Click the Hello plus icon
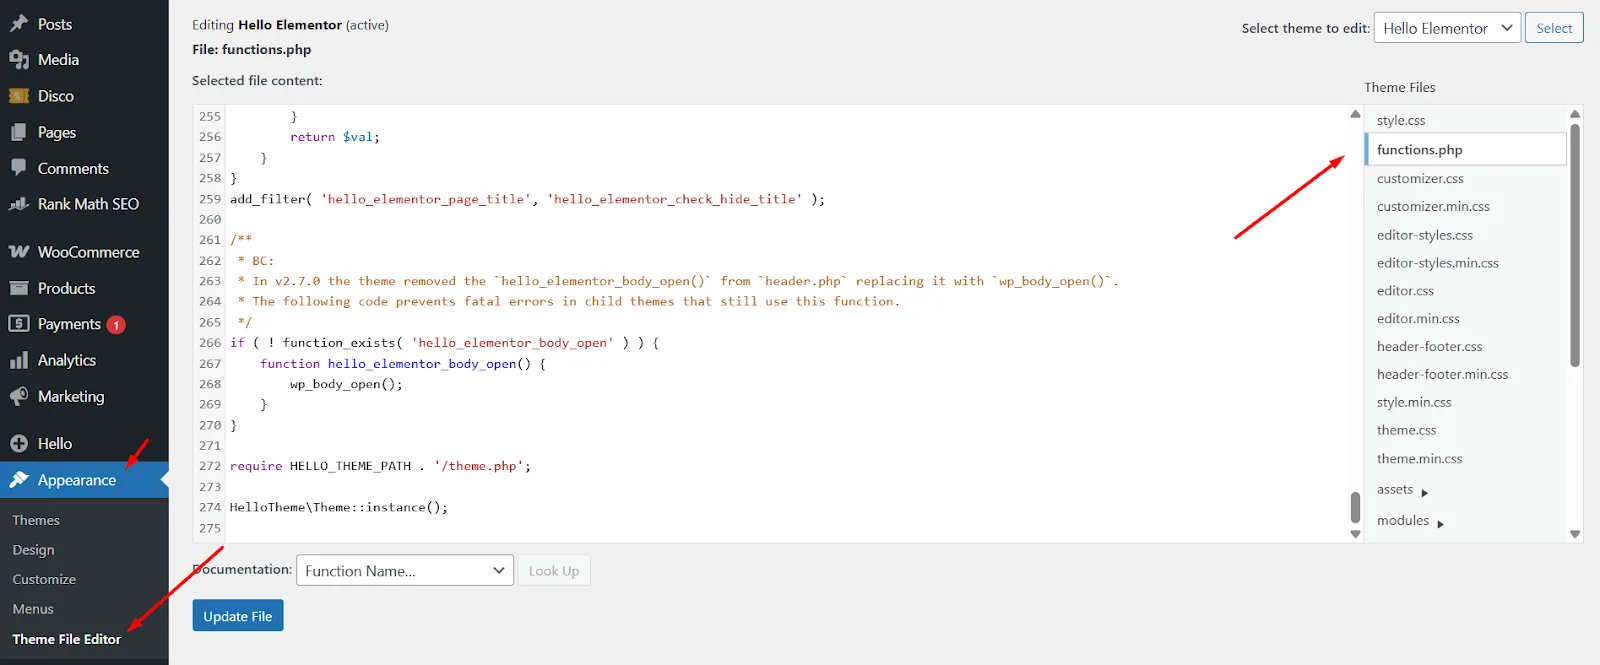 coord(19,444)
